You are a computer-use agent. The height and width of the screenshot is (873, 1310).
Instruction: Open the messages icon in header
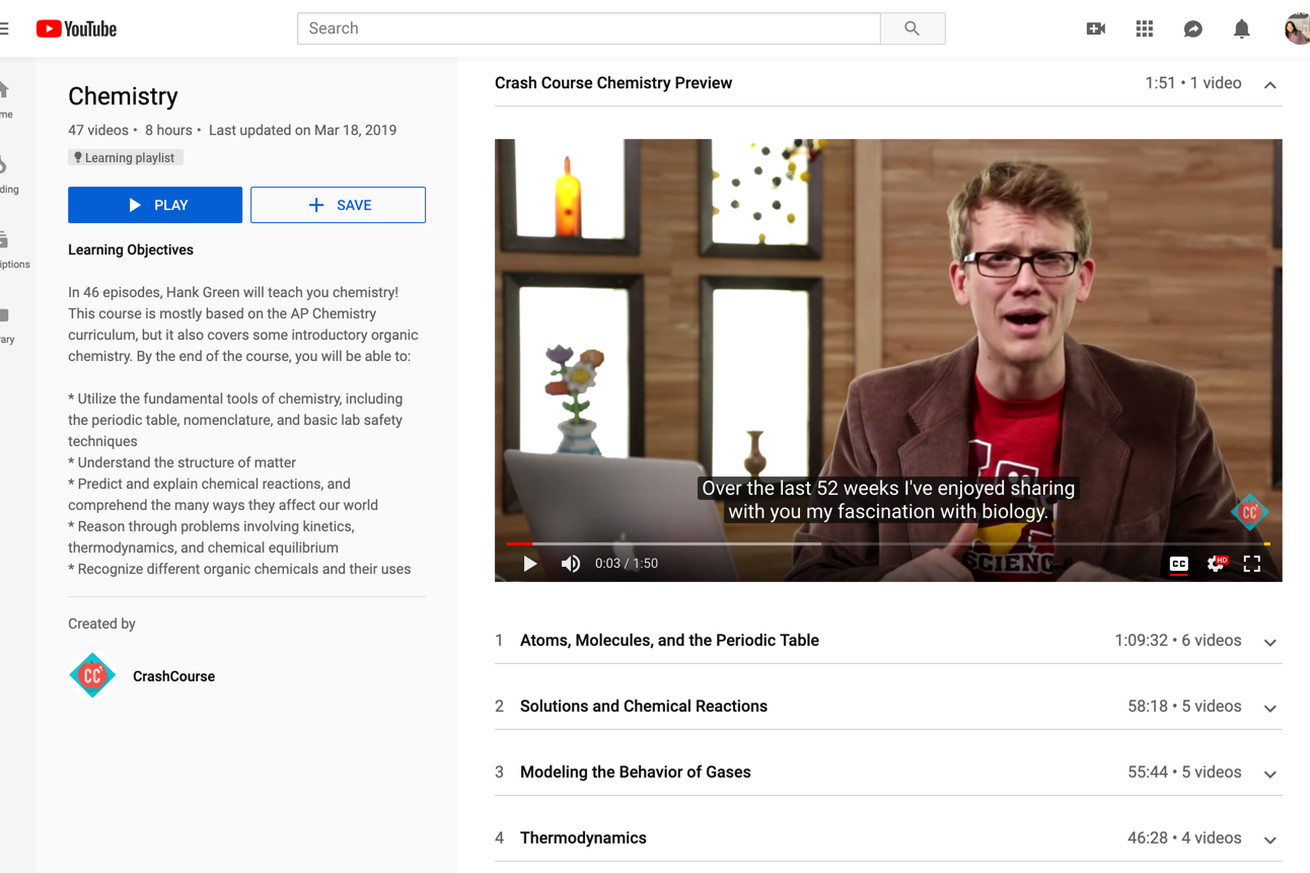[1193, 29]
